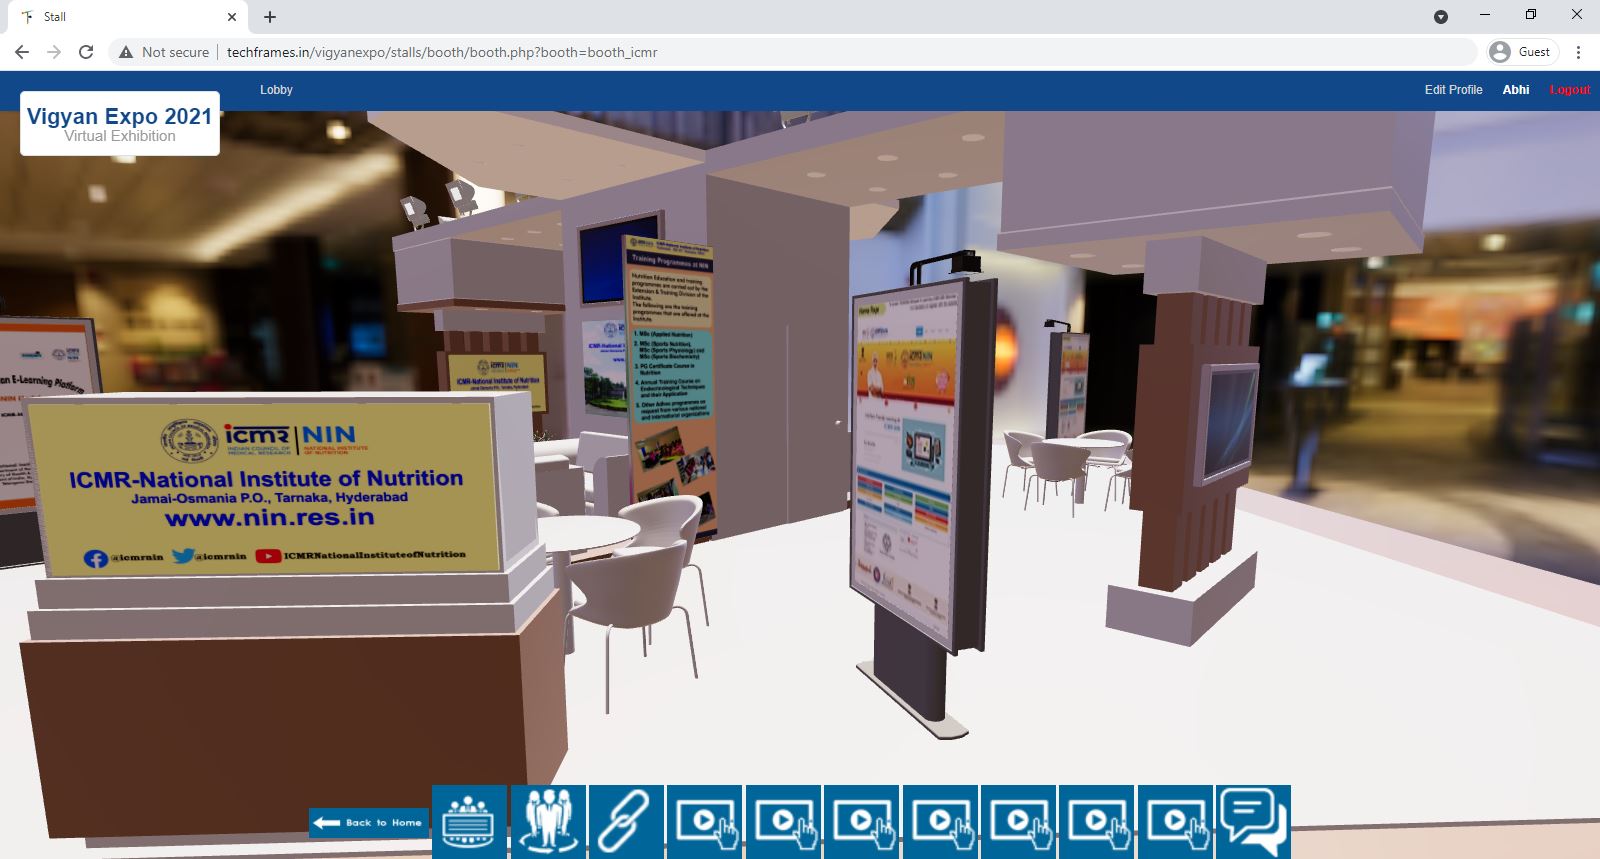Image resolution: width=1600 pixels, height=859 pixels.
Task: Open the Guest profile button in Chrome
Action: tap(1521, 52)
